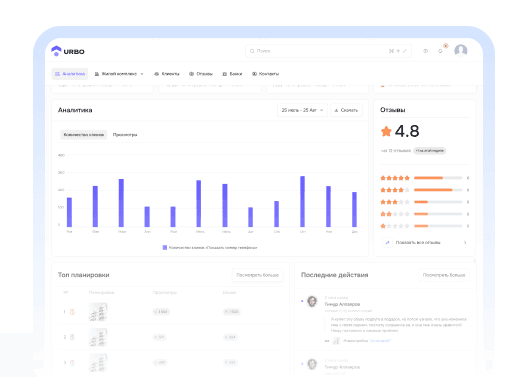
Task: Open the layout thumbnail in row 1
Action: click(x=98, y=311)
